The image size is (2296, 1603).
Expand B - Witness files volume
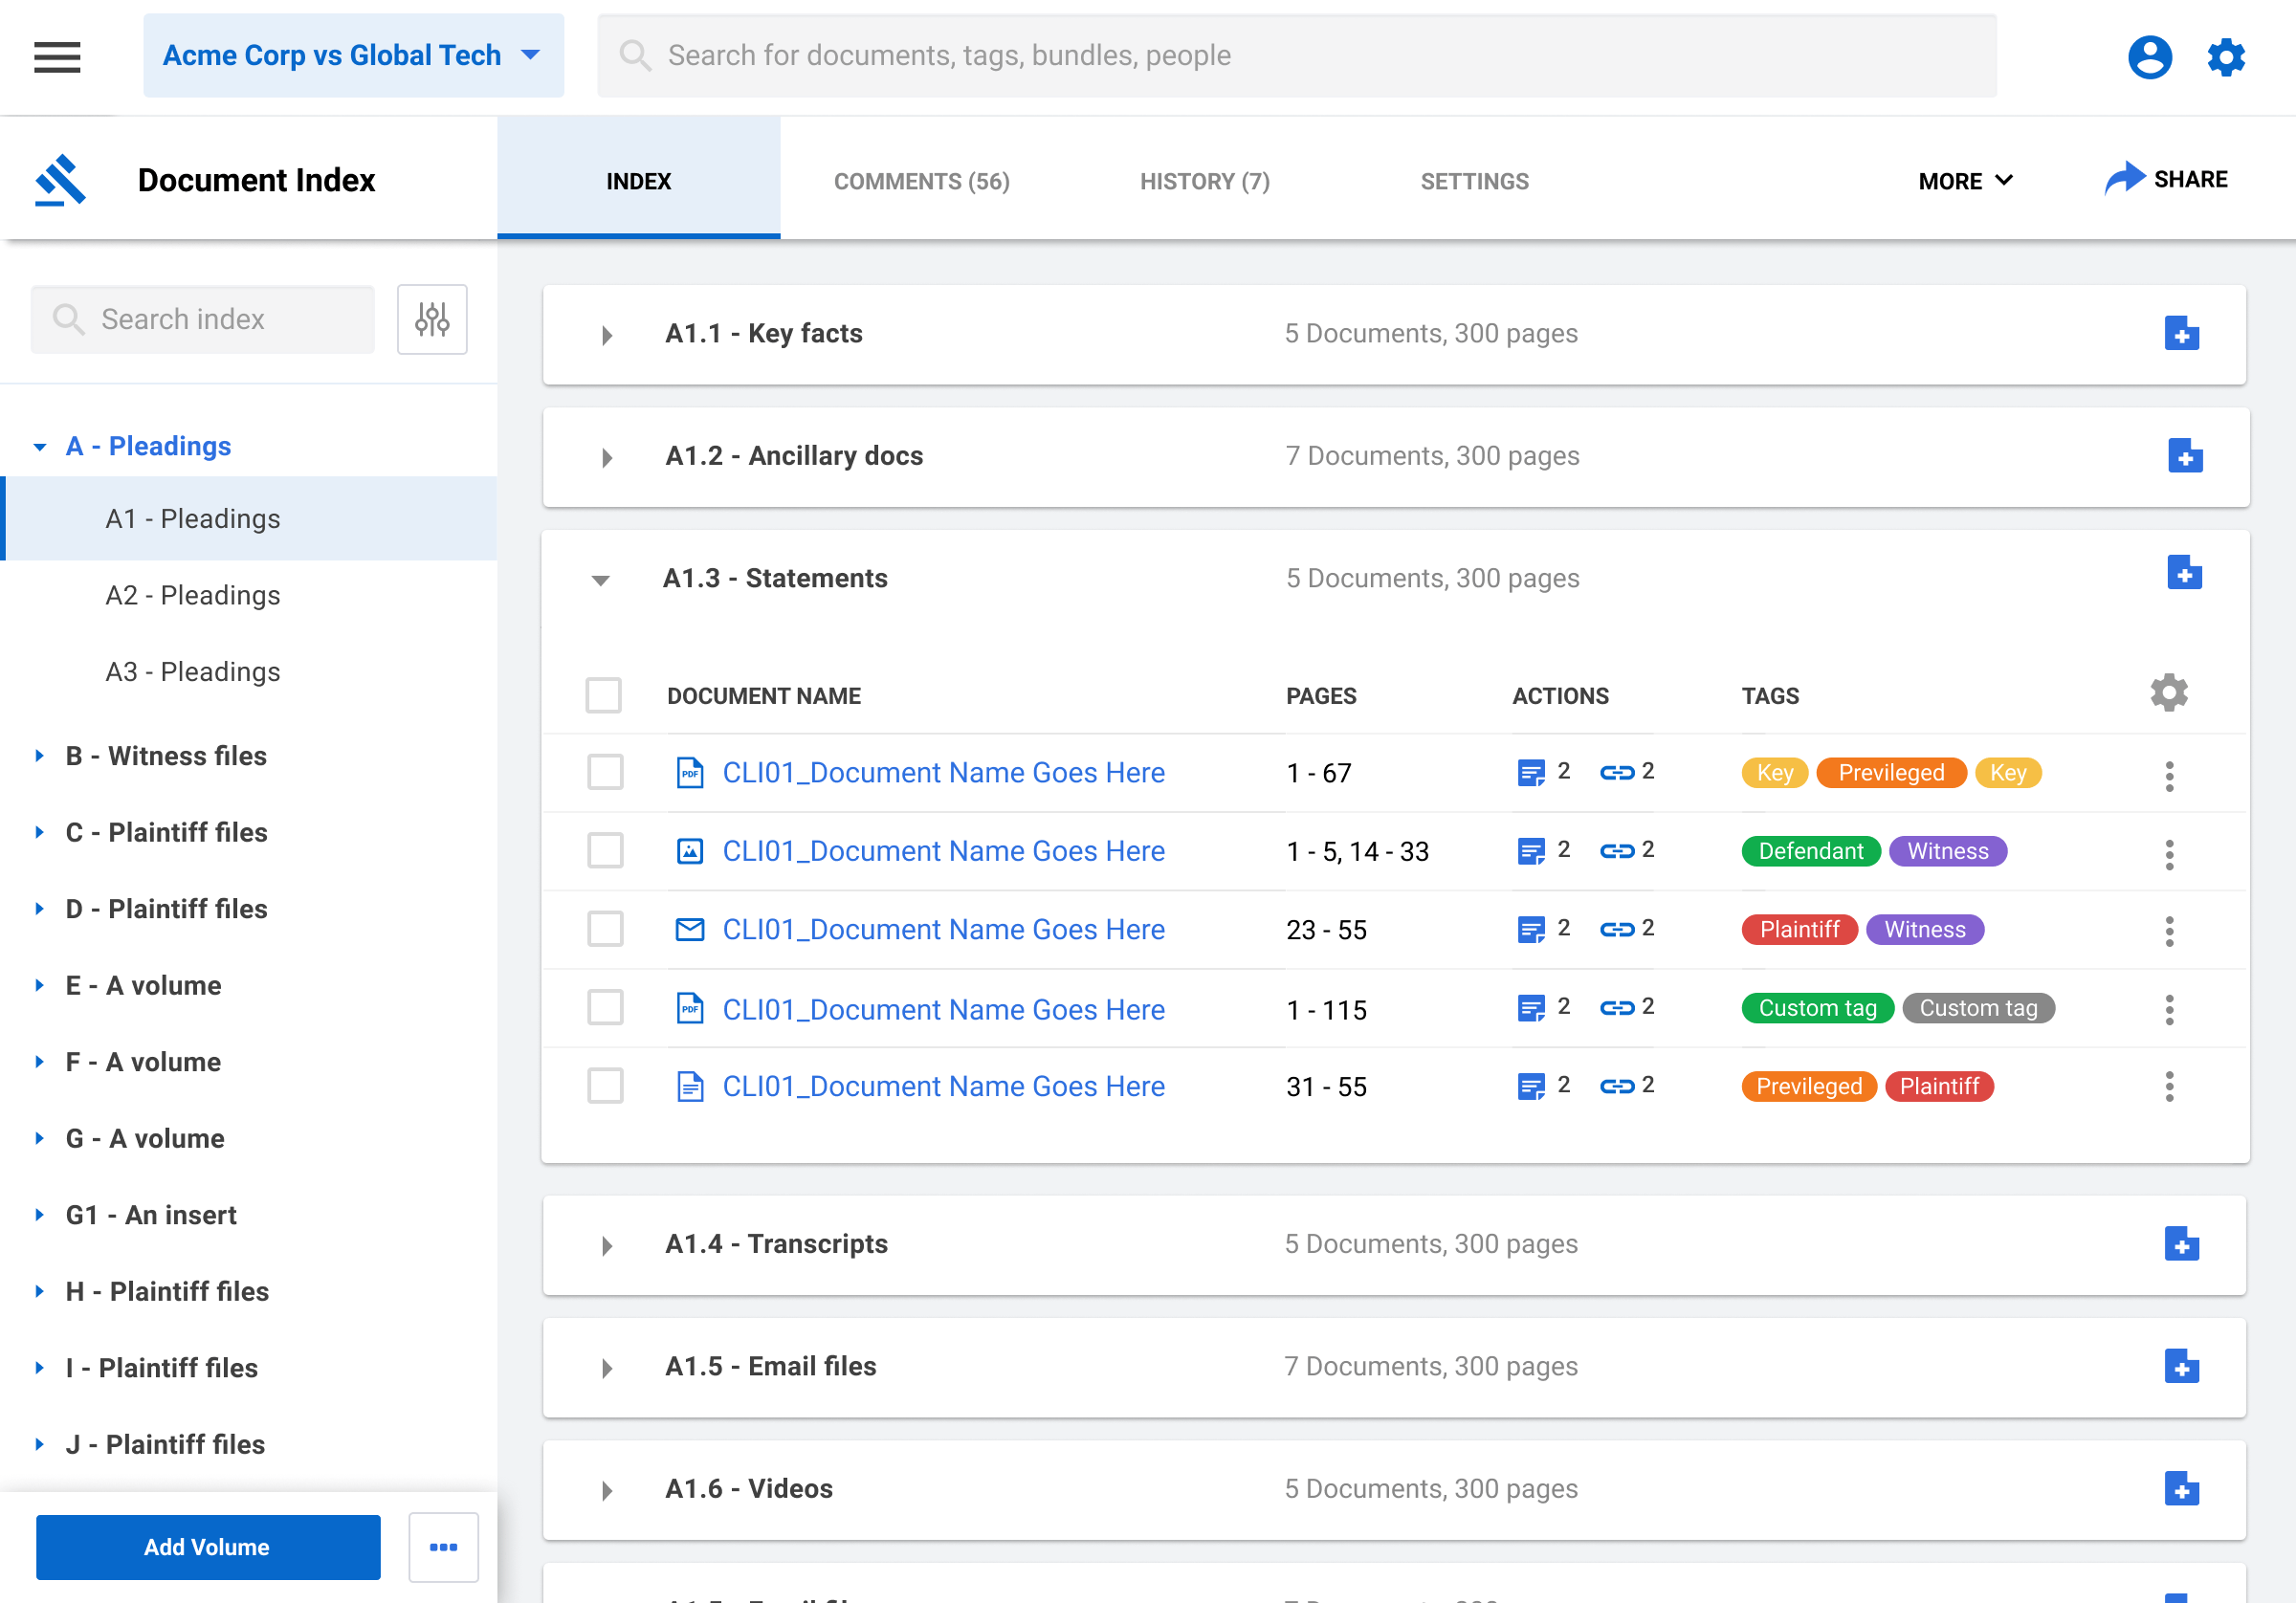click(x=40, y=756)
